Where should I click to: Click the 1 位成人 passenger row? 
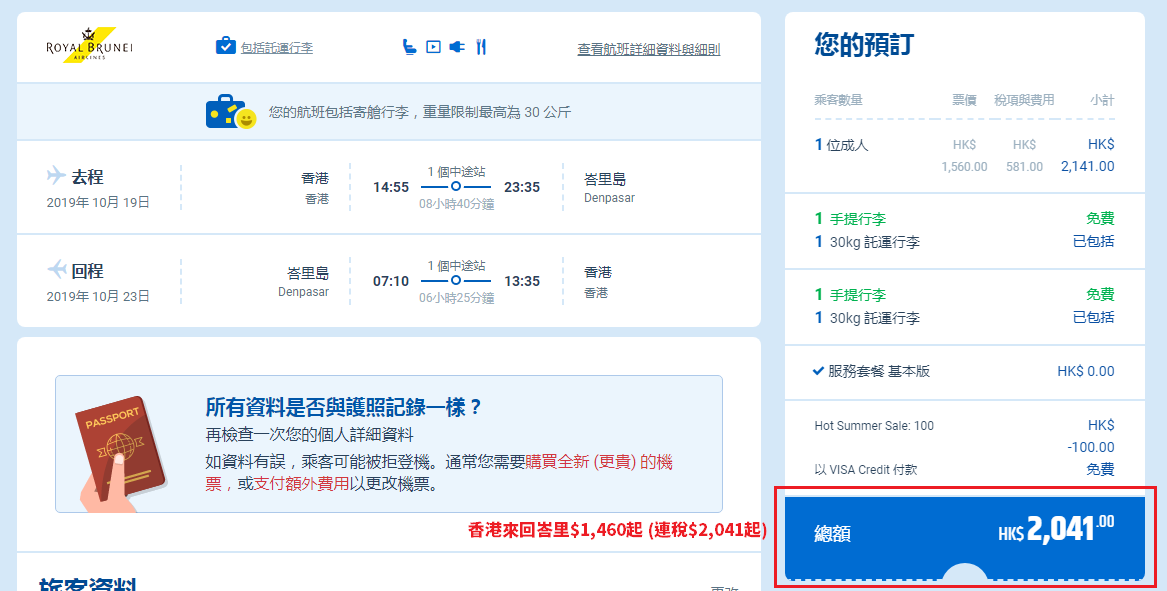coord(965,156)
